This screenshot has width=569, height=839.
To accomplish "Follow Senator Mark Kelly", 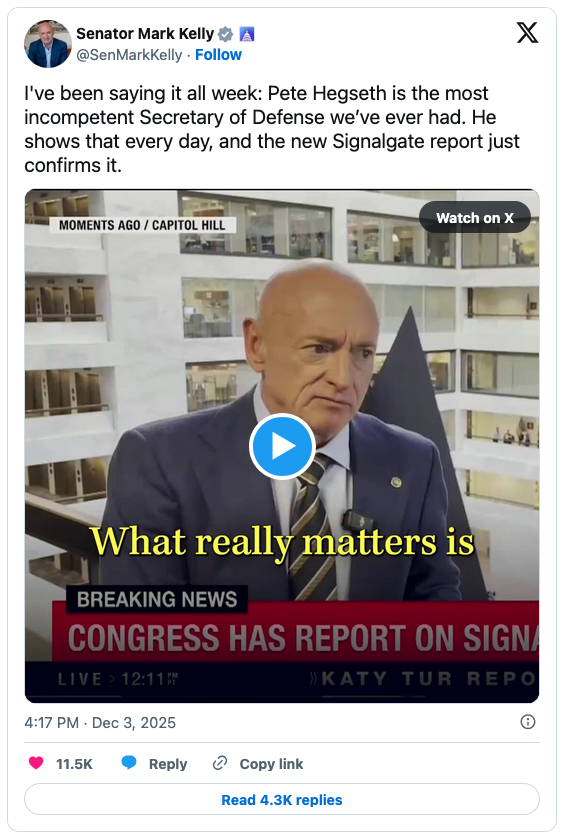I will pos(218,55).
